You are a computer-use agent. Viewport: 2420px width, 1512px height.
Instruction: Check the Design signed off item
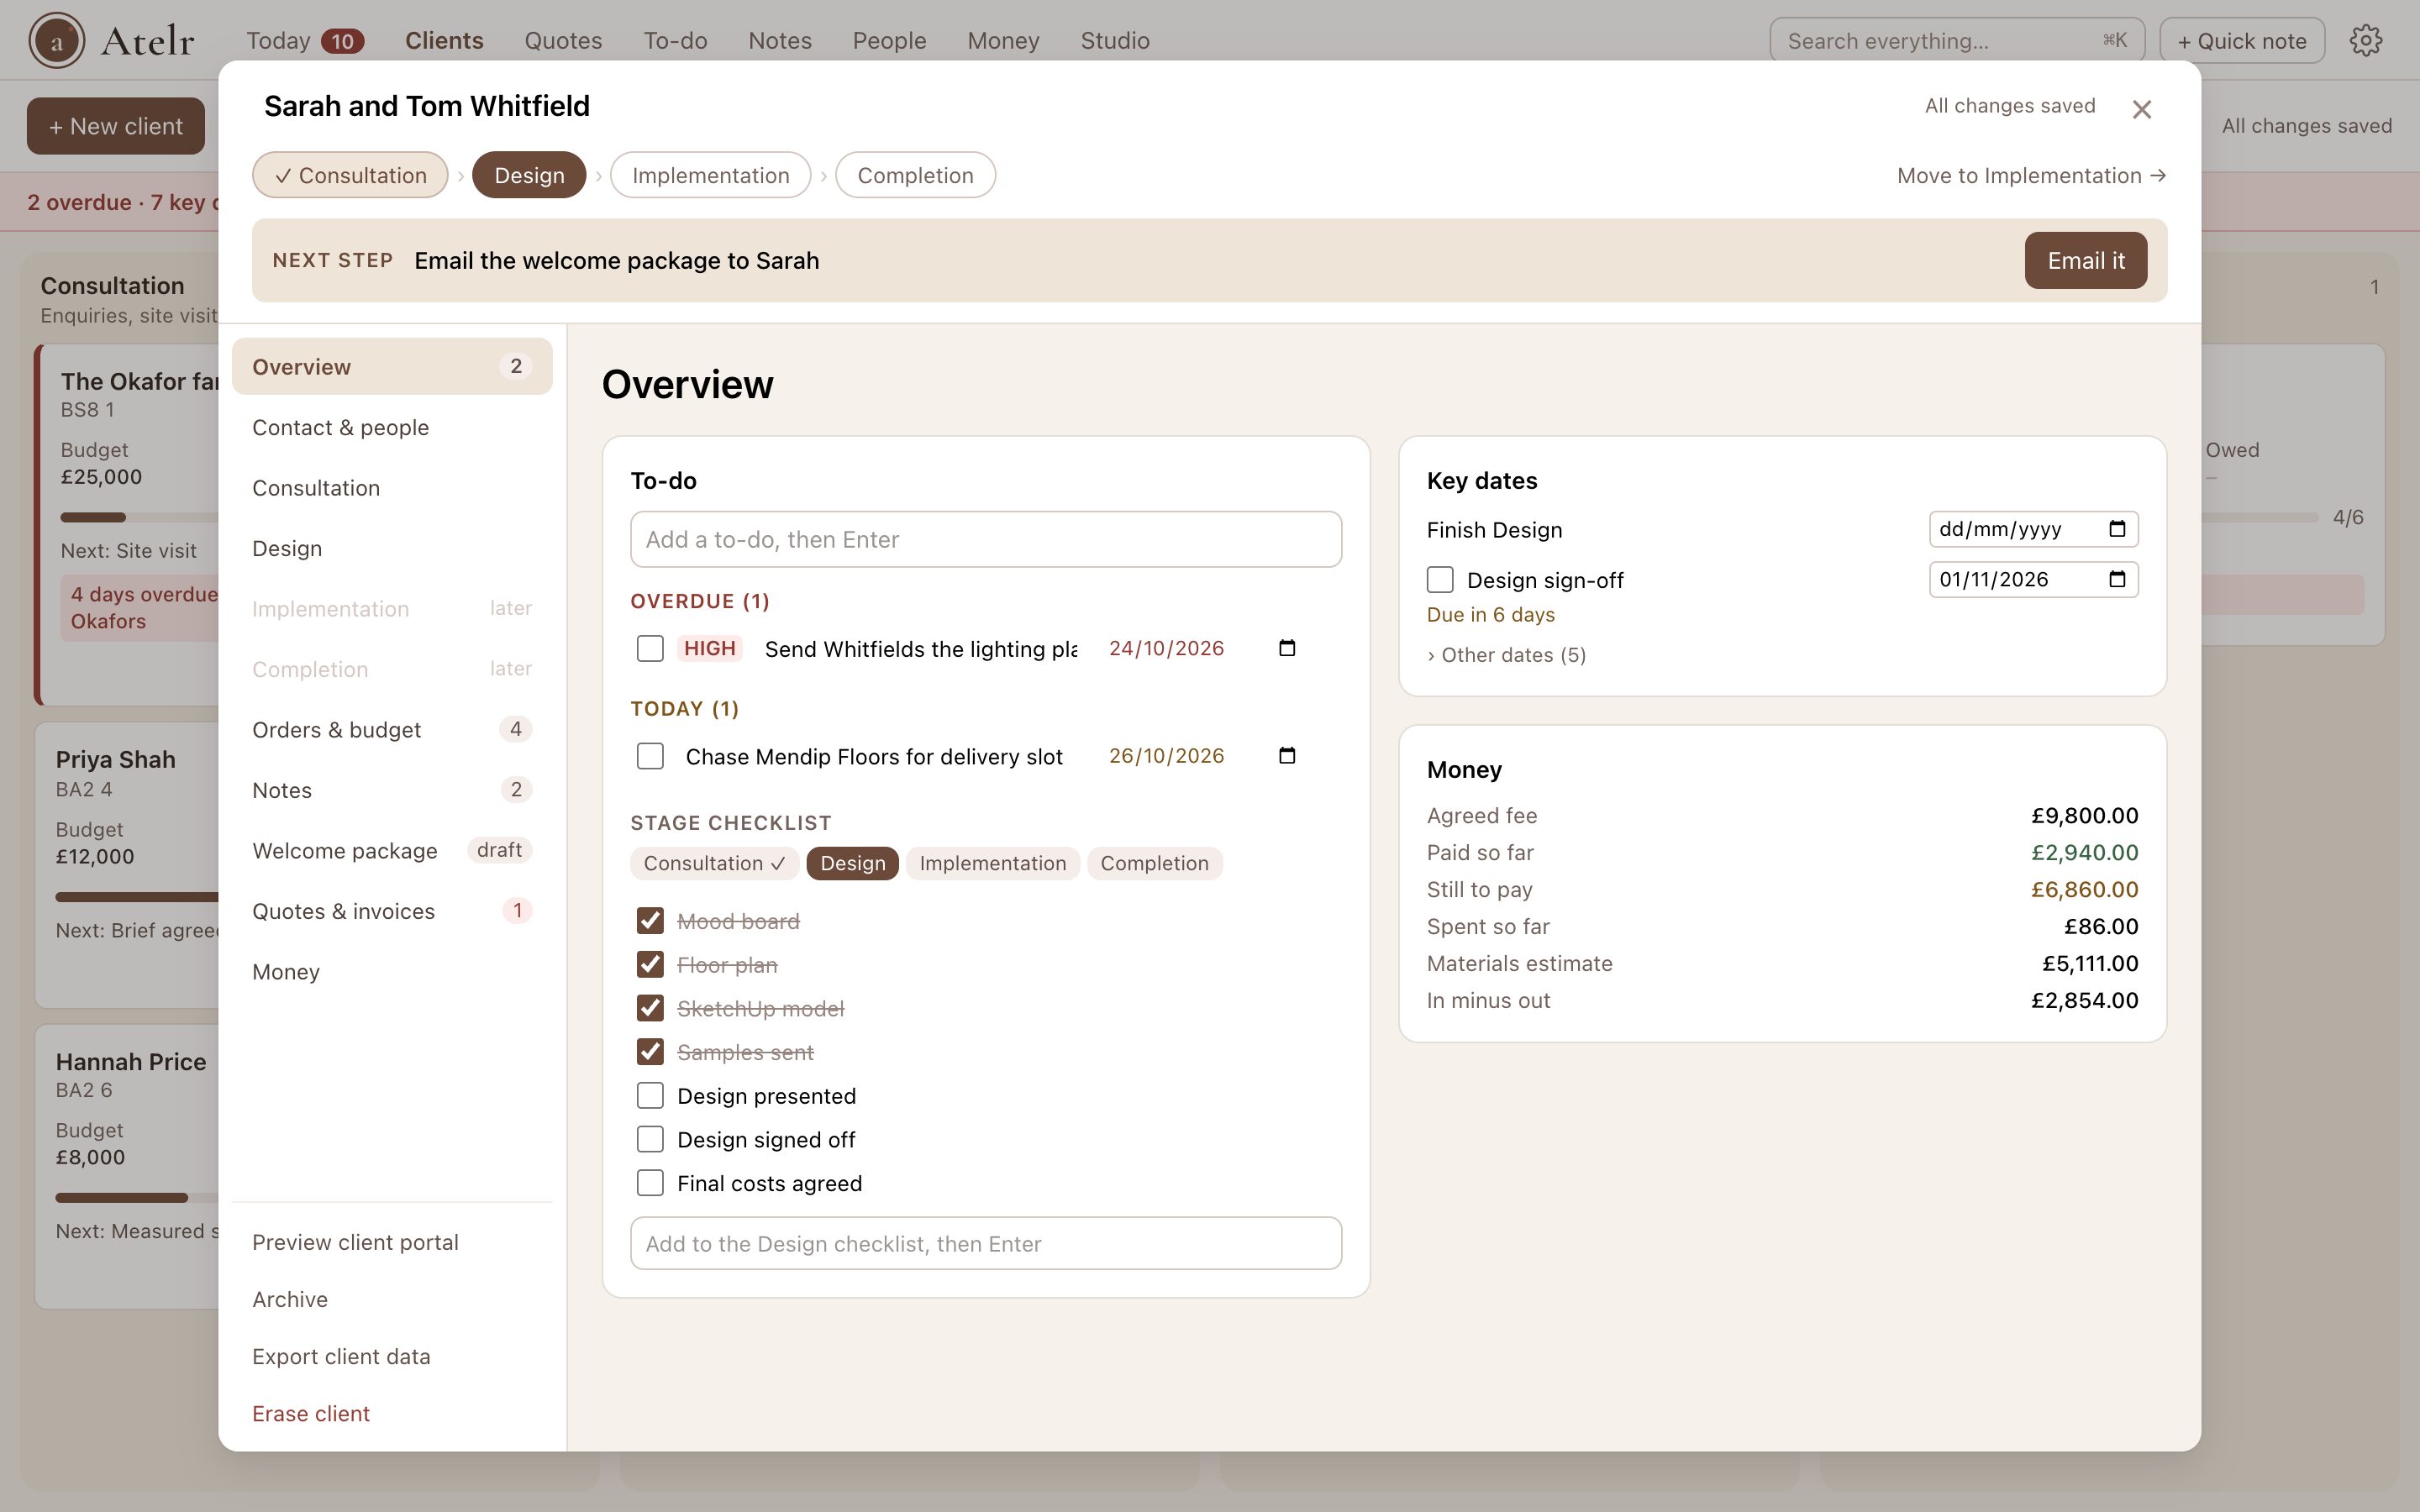650,1139
